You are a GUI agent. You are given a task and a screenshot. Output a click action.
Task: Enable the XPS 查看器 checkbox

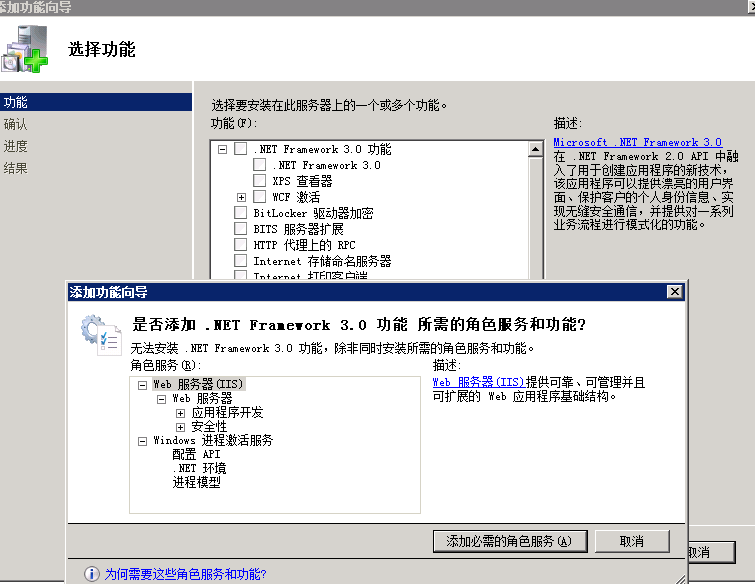pos(260,181)
